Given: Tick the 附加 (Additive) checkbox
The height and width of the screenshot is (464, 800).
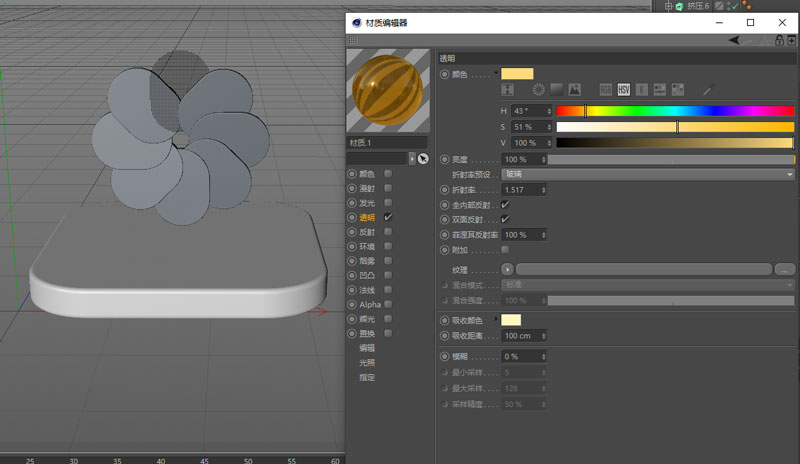Looking at the screenshot, I should pos(505,249).
